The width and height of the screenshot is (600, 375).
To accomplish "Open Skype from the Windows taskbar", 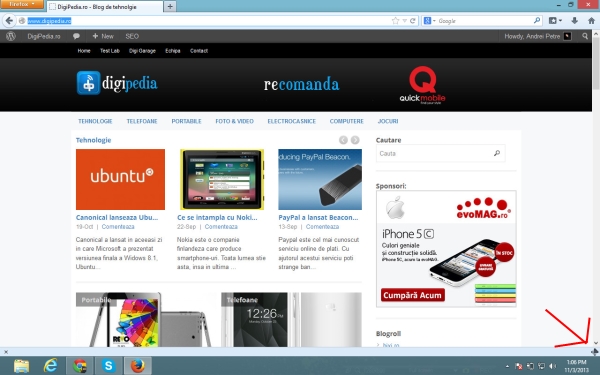I will pos(109,366).
